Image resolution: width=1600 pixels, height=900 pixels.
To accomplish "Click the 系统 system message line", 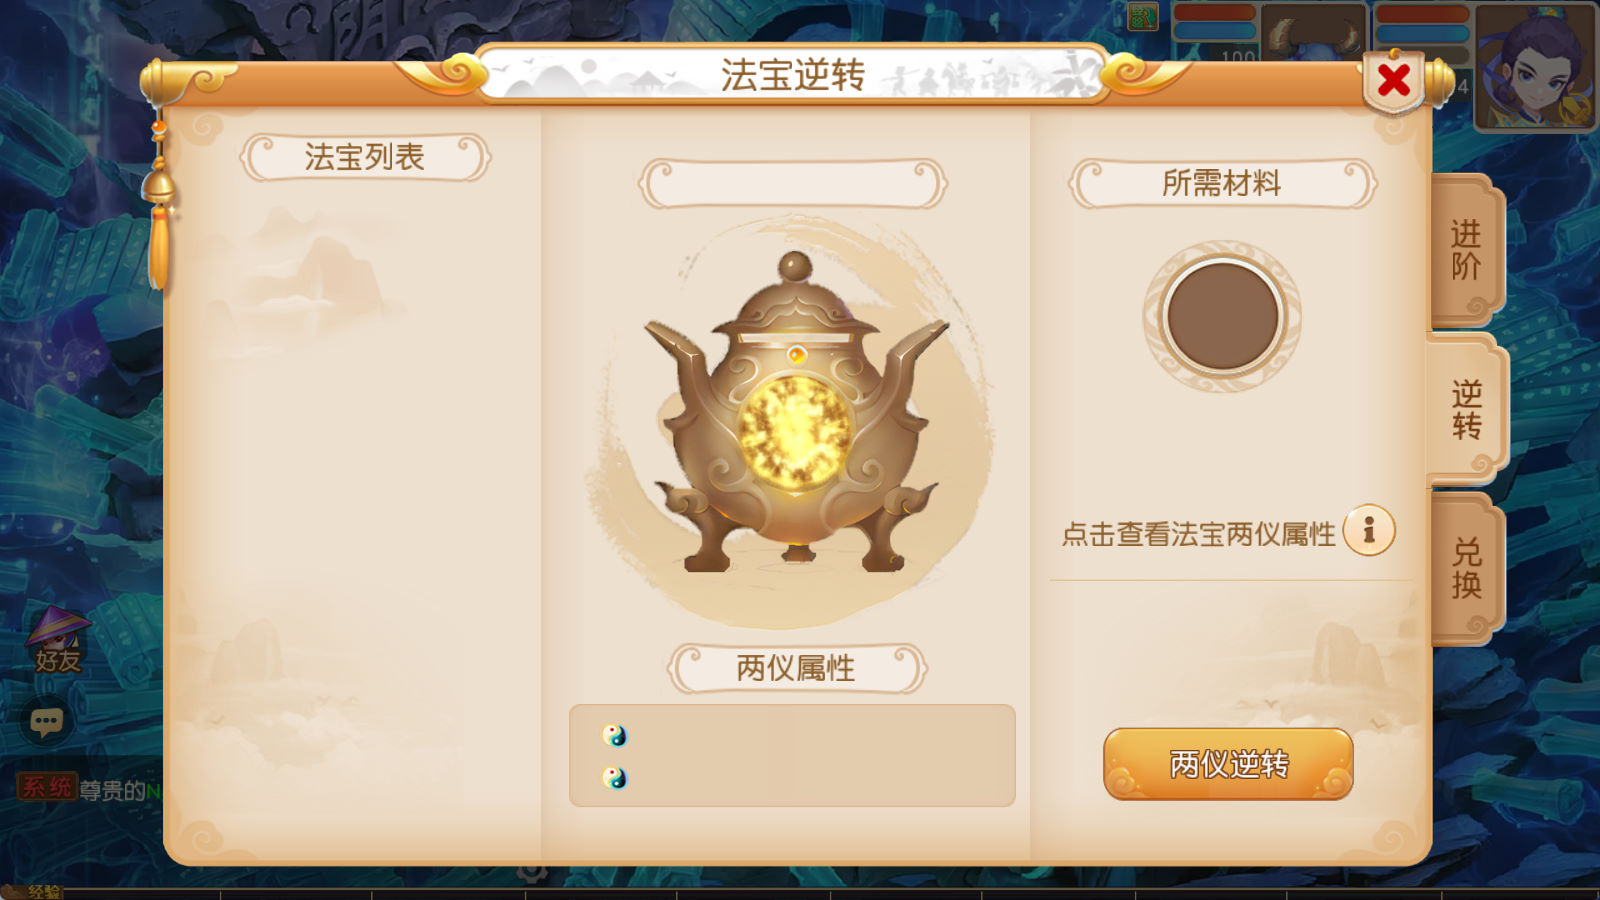I will [x=89, y=789].
